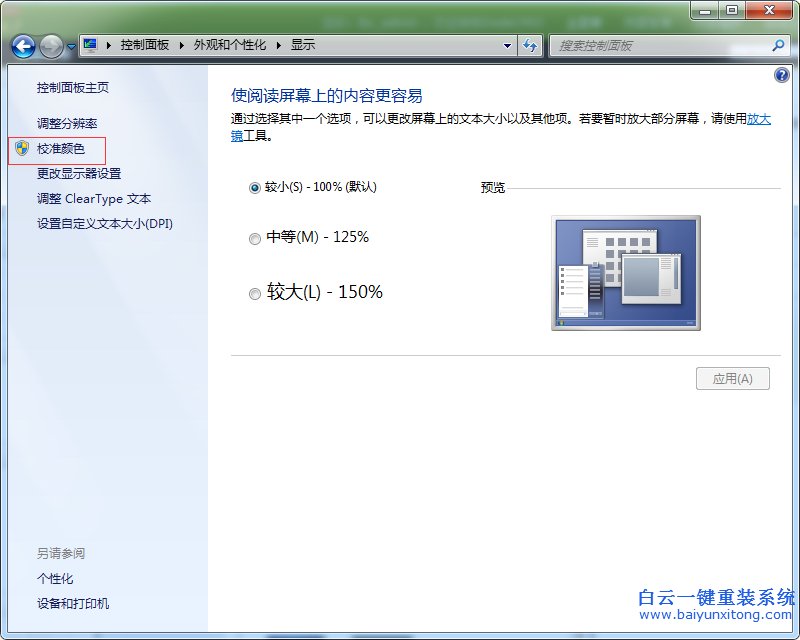The height and width of the screenshot is (640, 800).
Task: Click the search magnifier icon
Action: pyautogui.click(x=777, y=46)
